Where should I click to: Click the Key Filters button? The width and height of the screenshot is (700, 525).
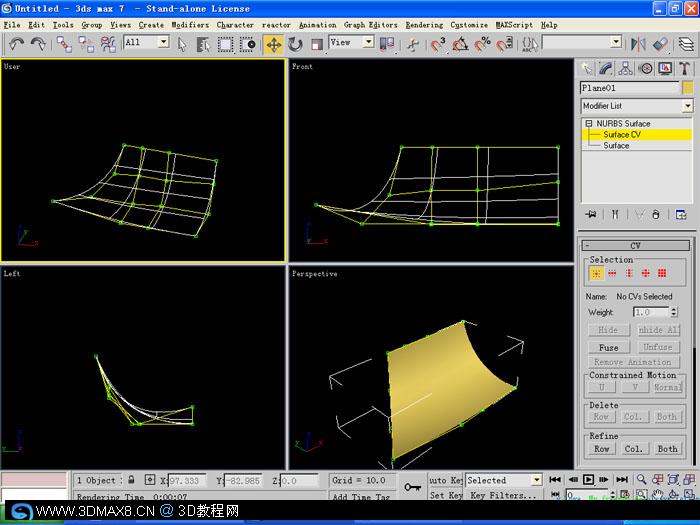tap(503, 495)
